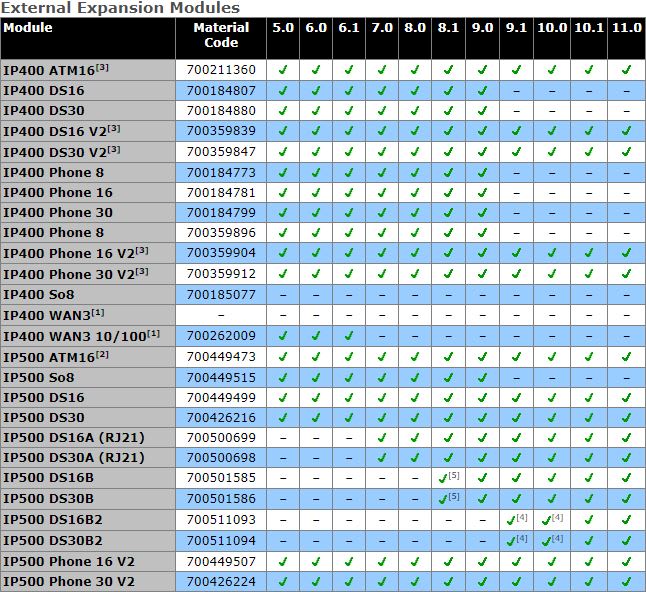Click IP400 DS30 checkmark under 9.0

pos(482,110)
